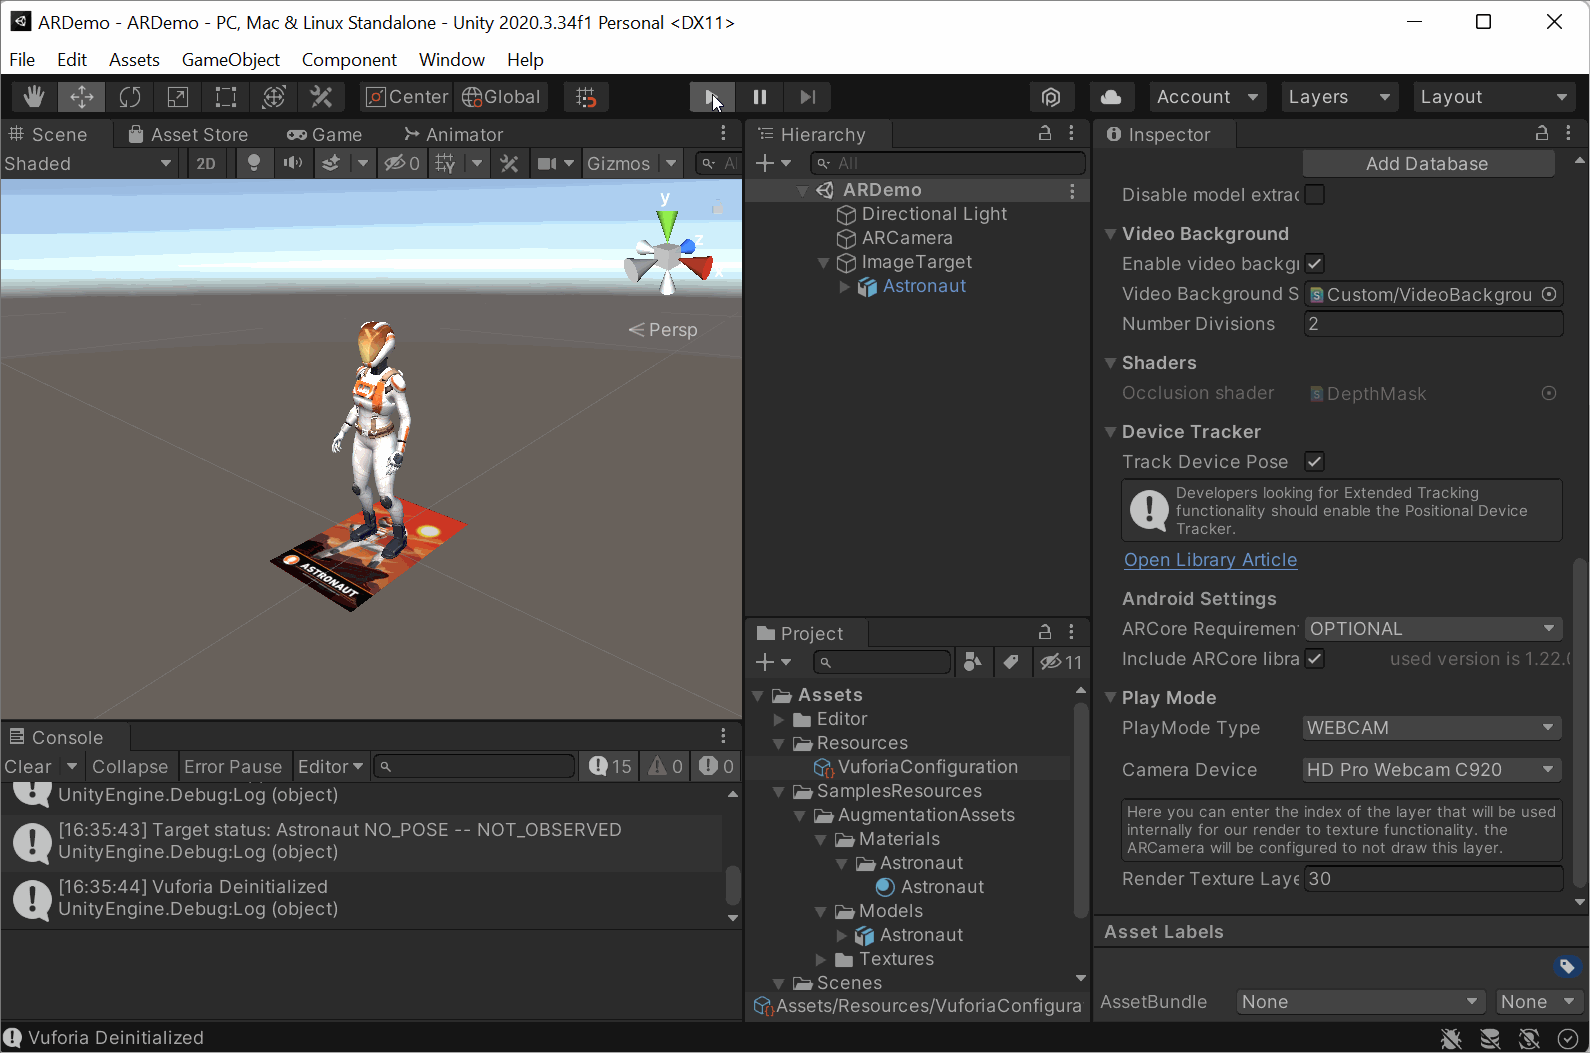Screen dimensions: 1590x1053
Task: Open the PlayMode Type dropdown
Action: (x=1431, y=728)
